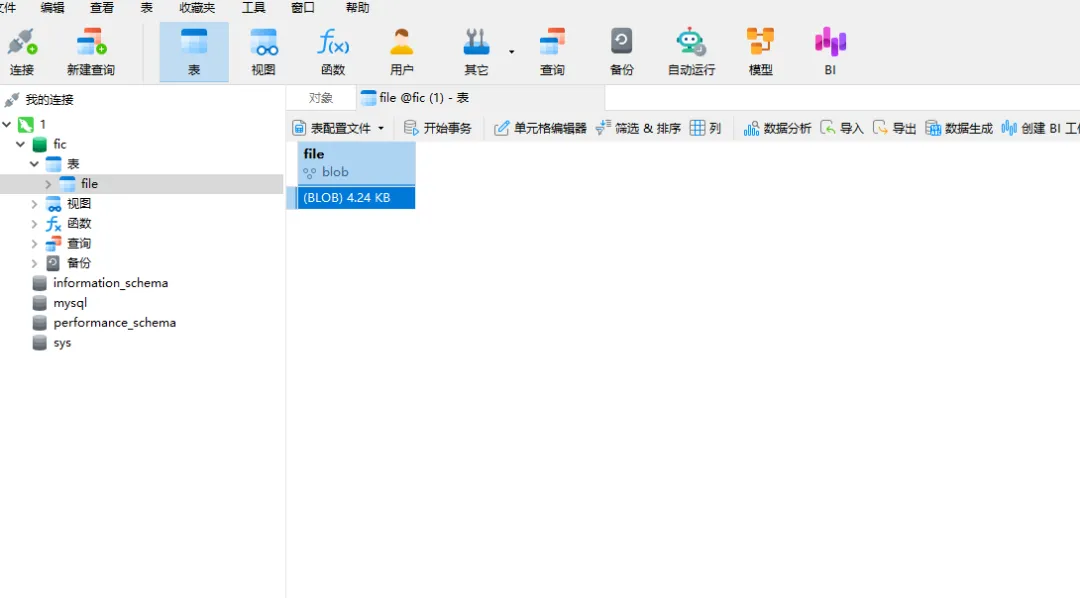
Task: Open the Table (表) menu
Action: pos(147,8)
